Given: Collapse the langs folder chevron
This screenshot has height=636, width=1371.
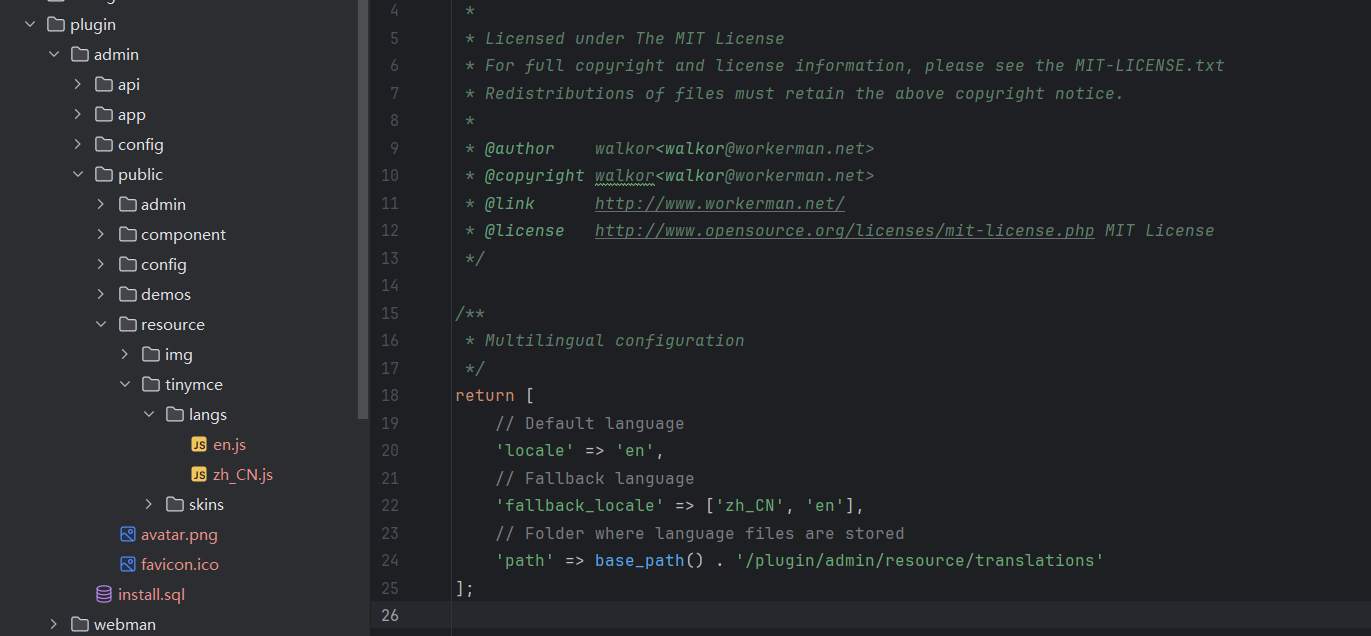Looking at the screenshot, I should point(149,414).
